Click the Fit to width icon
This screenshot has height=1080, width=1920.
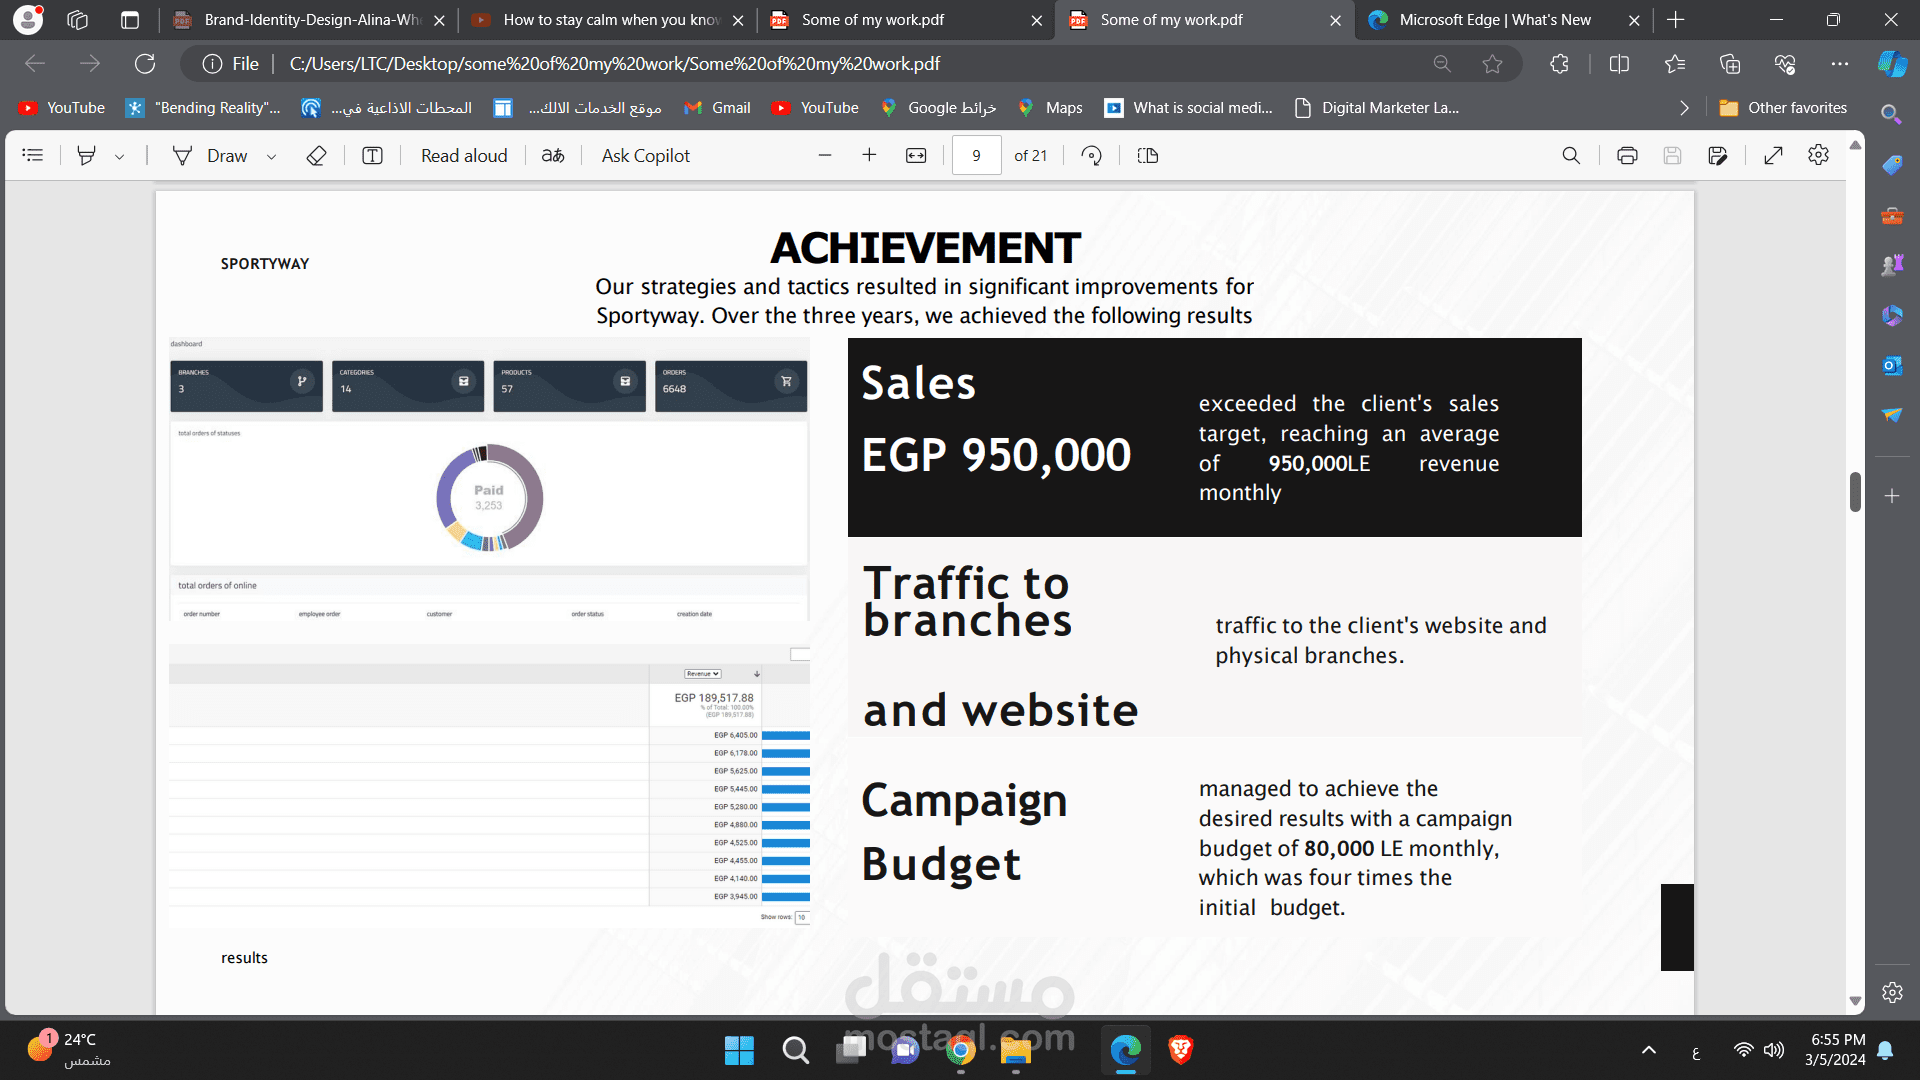click(916, 156)
